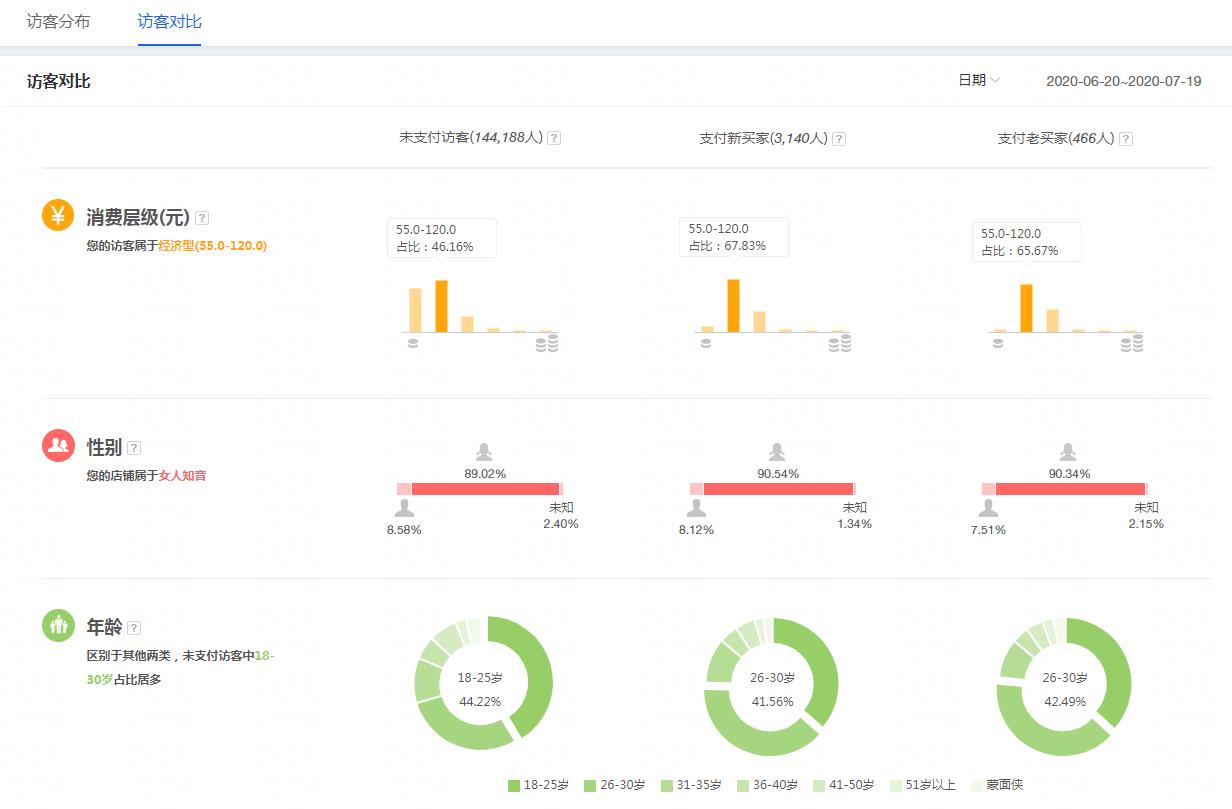
Task: Toggle the 蒙面侠 legend item
Action: pyautogui.click(x=997, y=785)
